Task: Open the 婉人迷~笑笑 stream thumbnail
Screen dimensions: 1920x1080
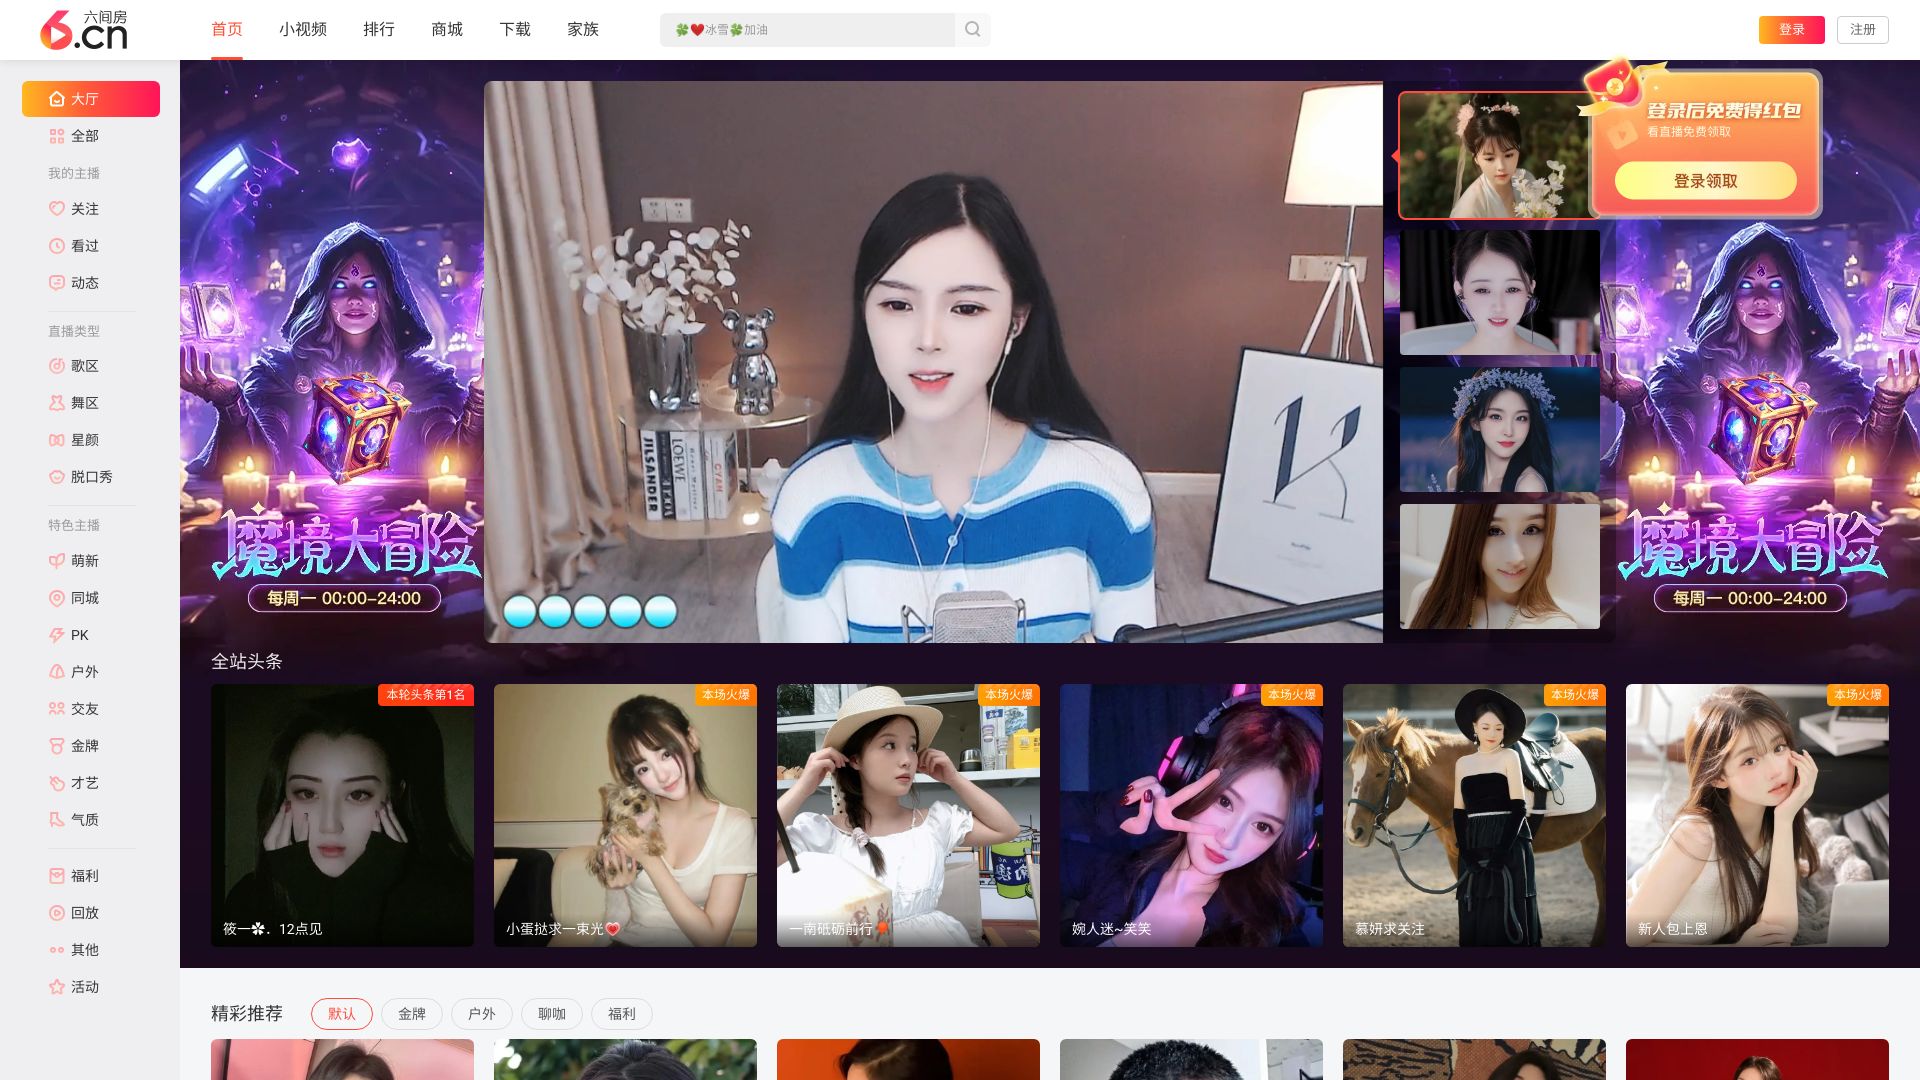Action: tap(1191, 815)
